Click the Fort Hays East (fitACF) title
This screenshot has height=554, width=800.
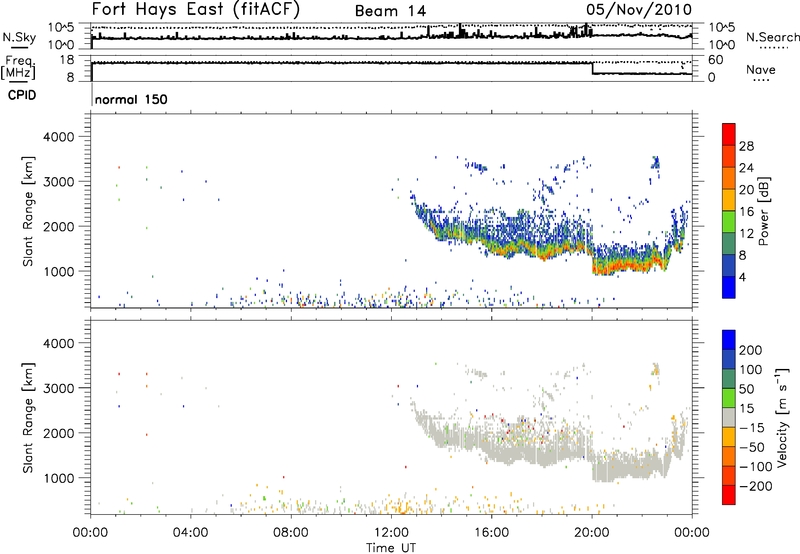point(195,9)
